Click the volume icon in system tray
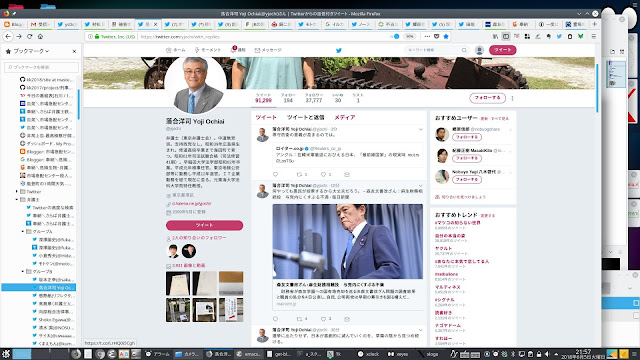 click(x=547, y=354)
